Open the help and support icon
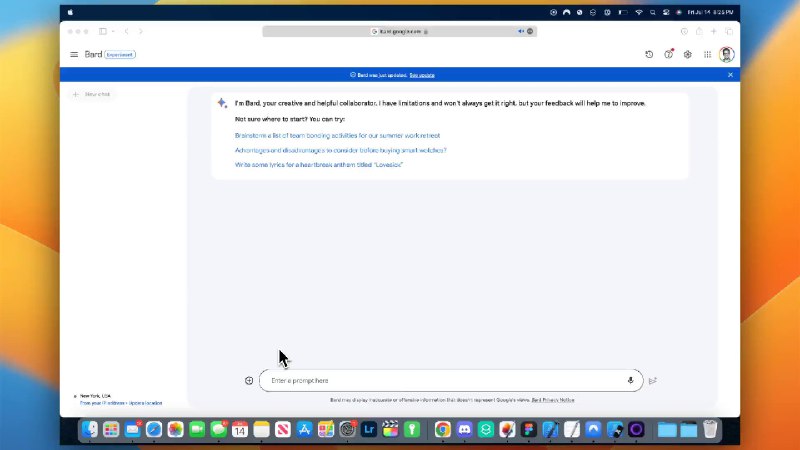The width and height of the screenshot is (800, 450). [668, 54]
